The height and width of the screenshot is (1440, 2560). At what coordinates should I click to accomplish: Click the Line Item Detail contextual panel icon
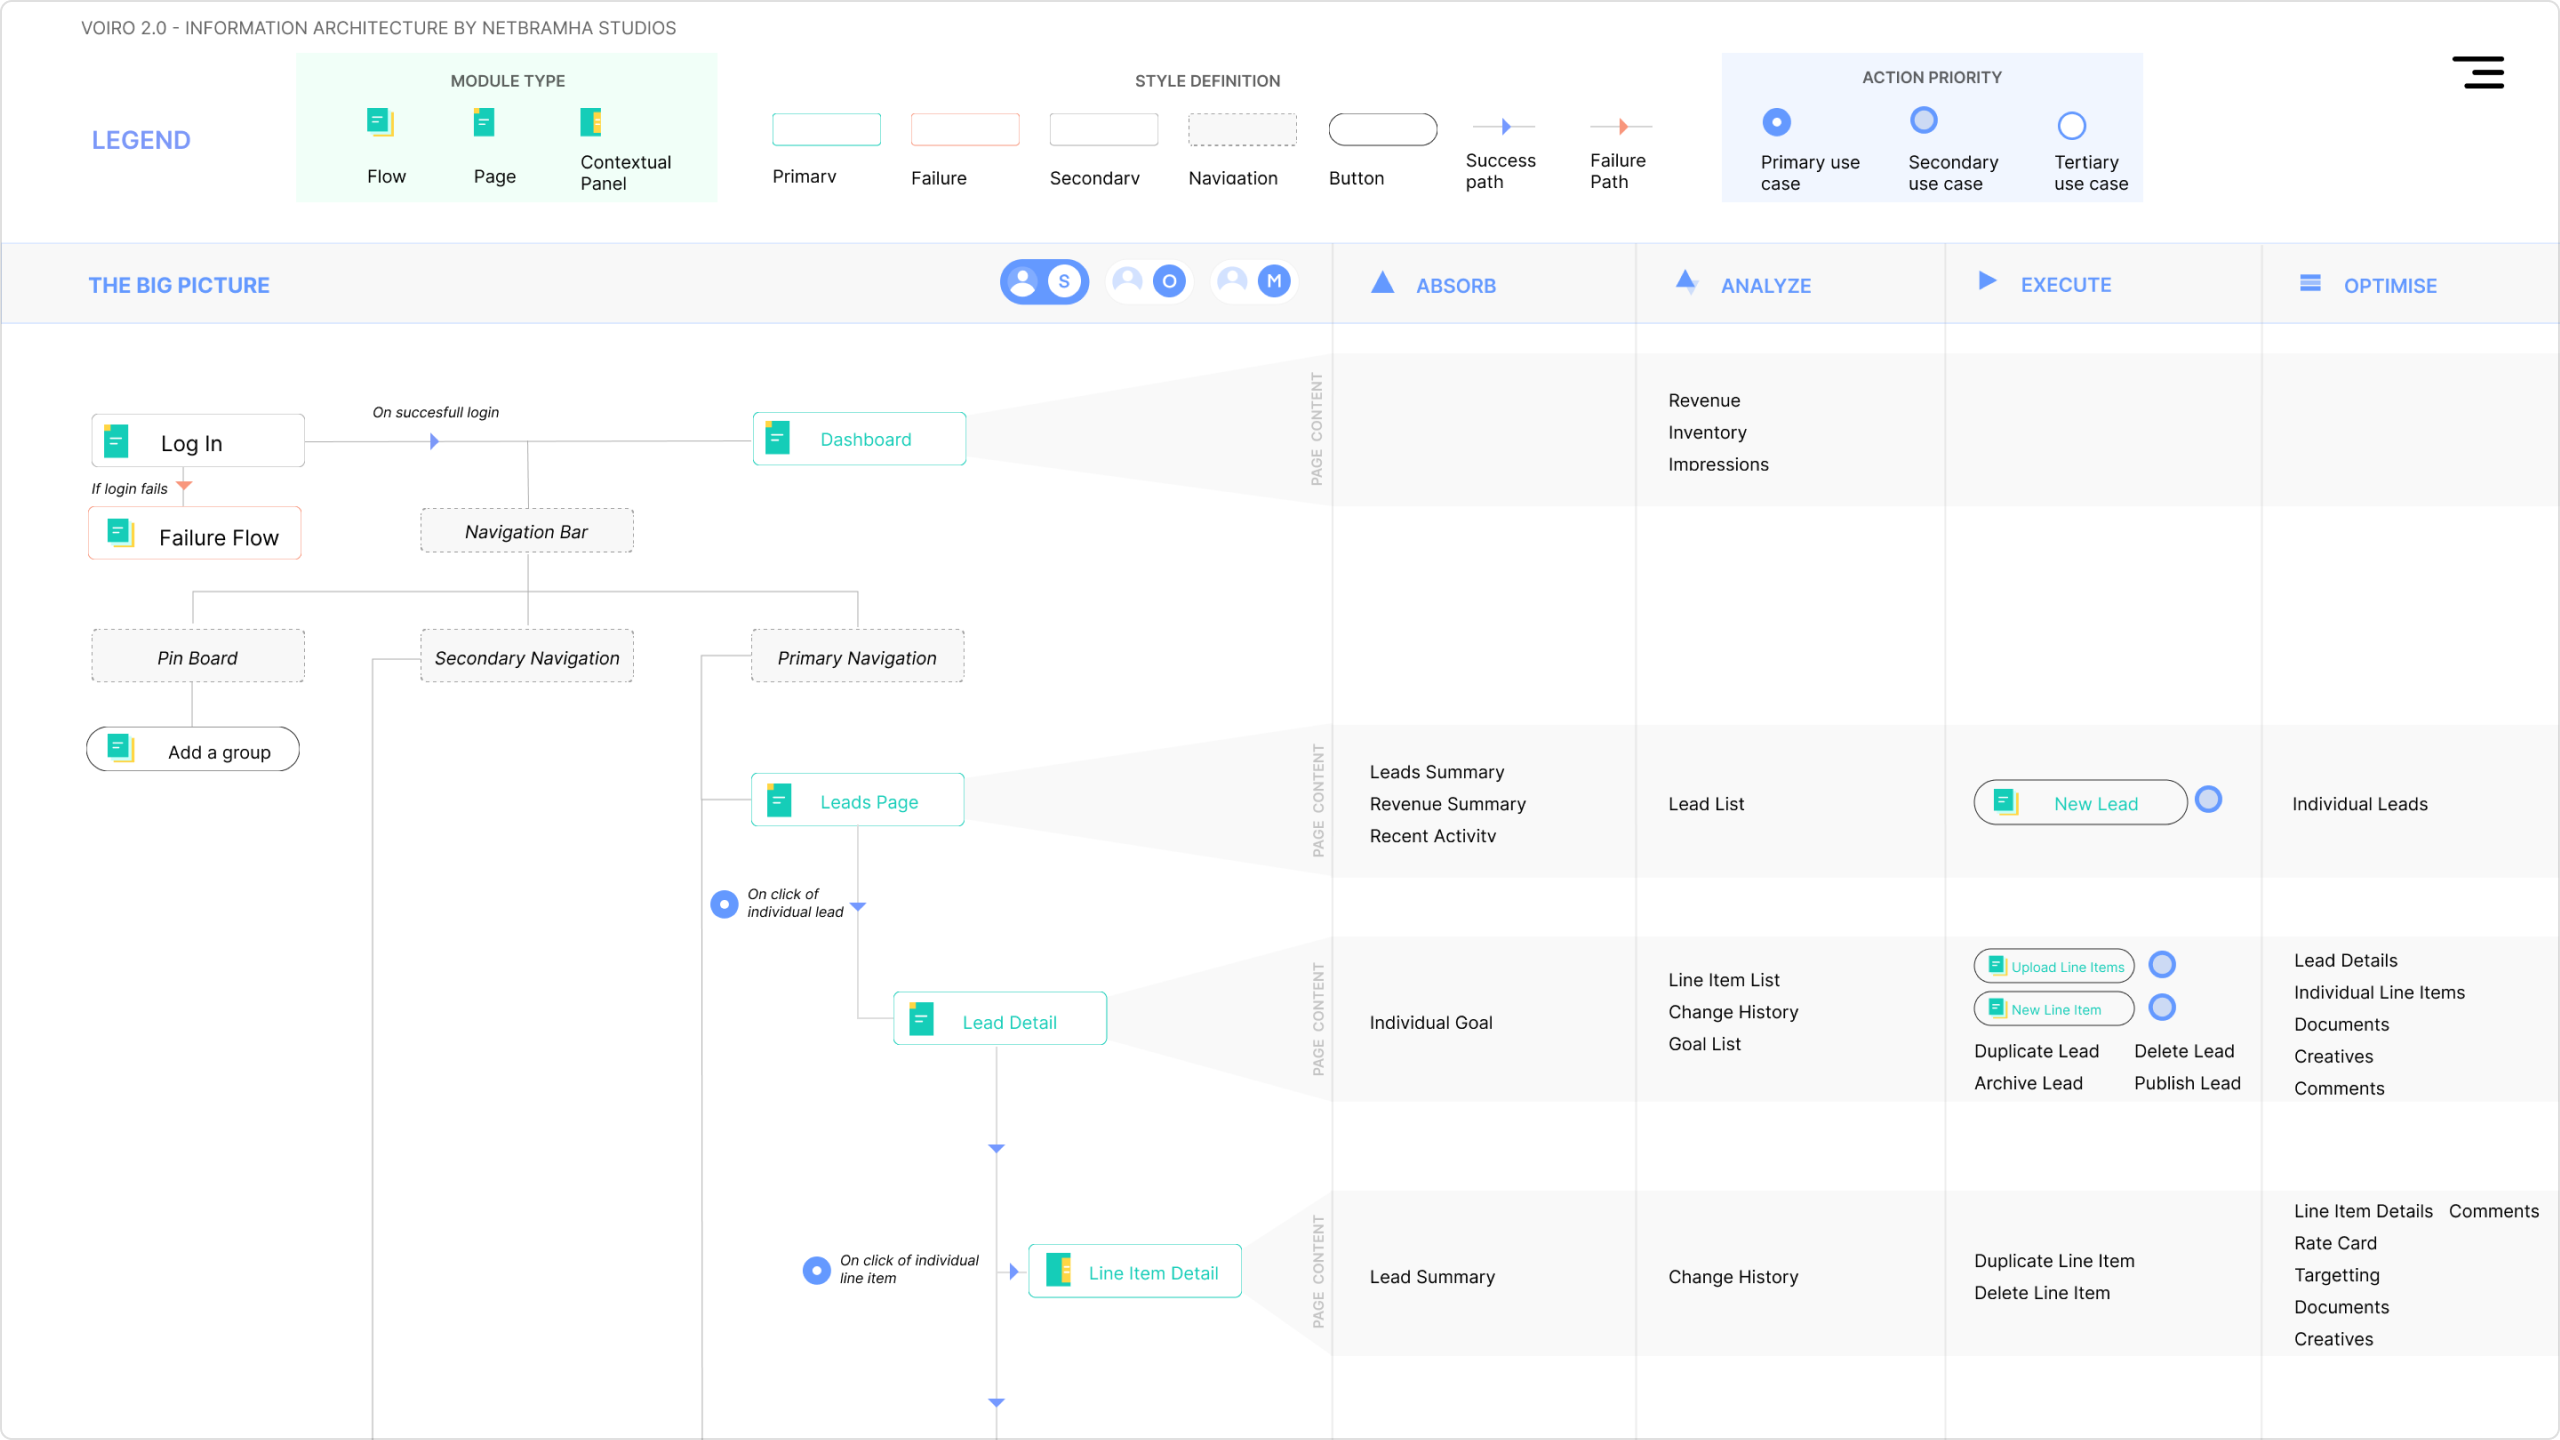point(1058,1270)
